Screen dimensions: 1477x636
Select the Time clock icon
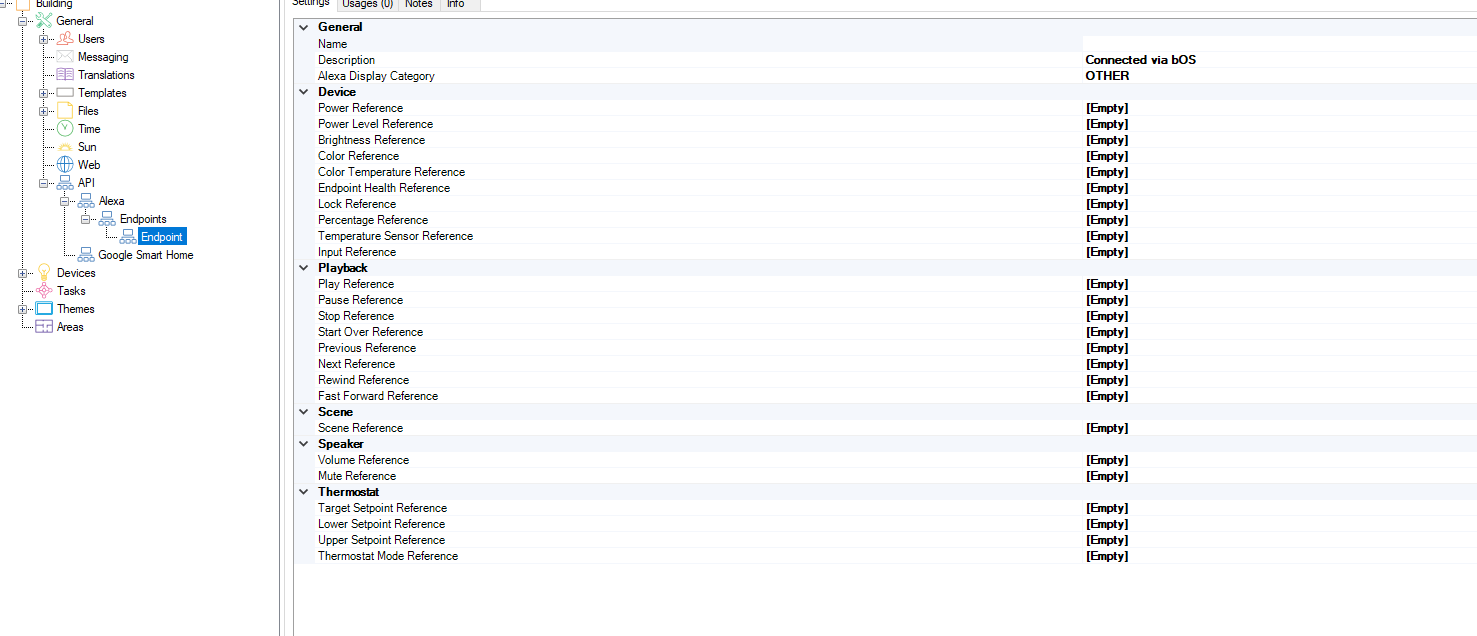65,129
